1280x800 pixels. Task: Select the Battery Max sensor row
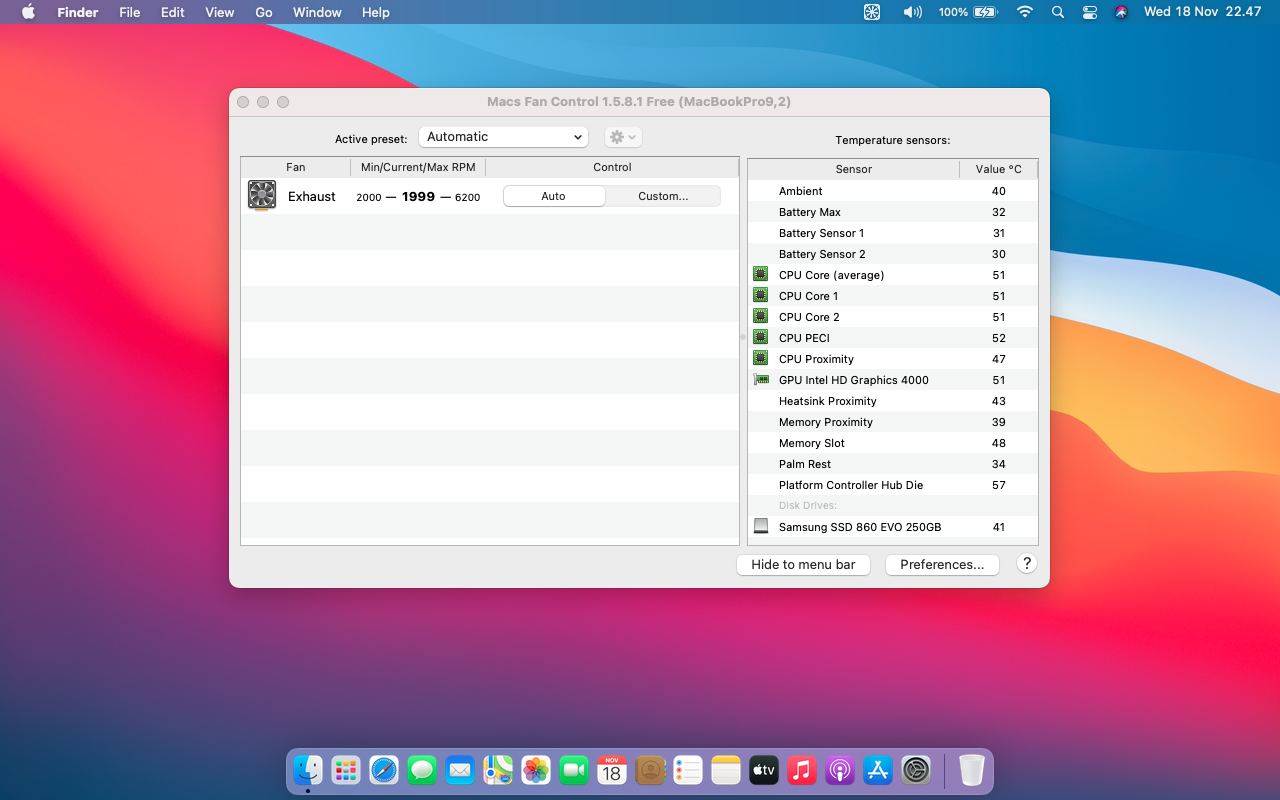tap(893, 212)
